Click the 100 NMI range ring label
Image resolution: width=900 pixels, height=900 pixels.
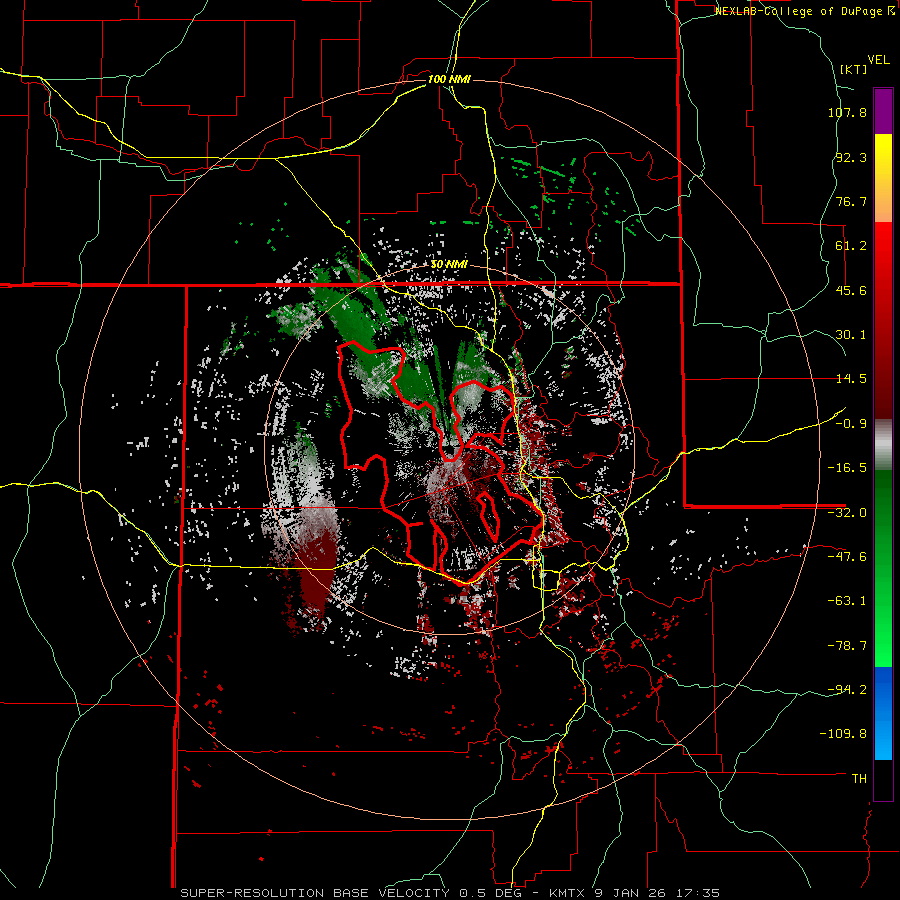449,79
